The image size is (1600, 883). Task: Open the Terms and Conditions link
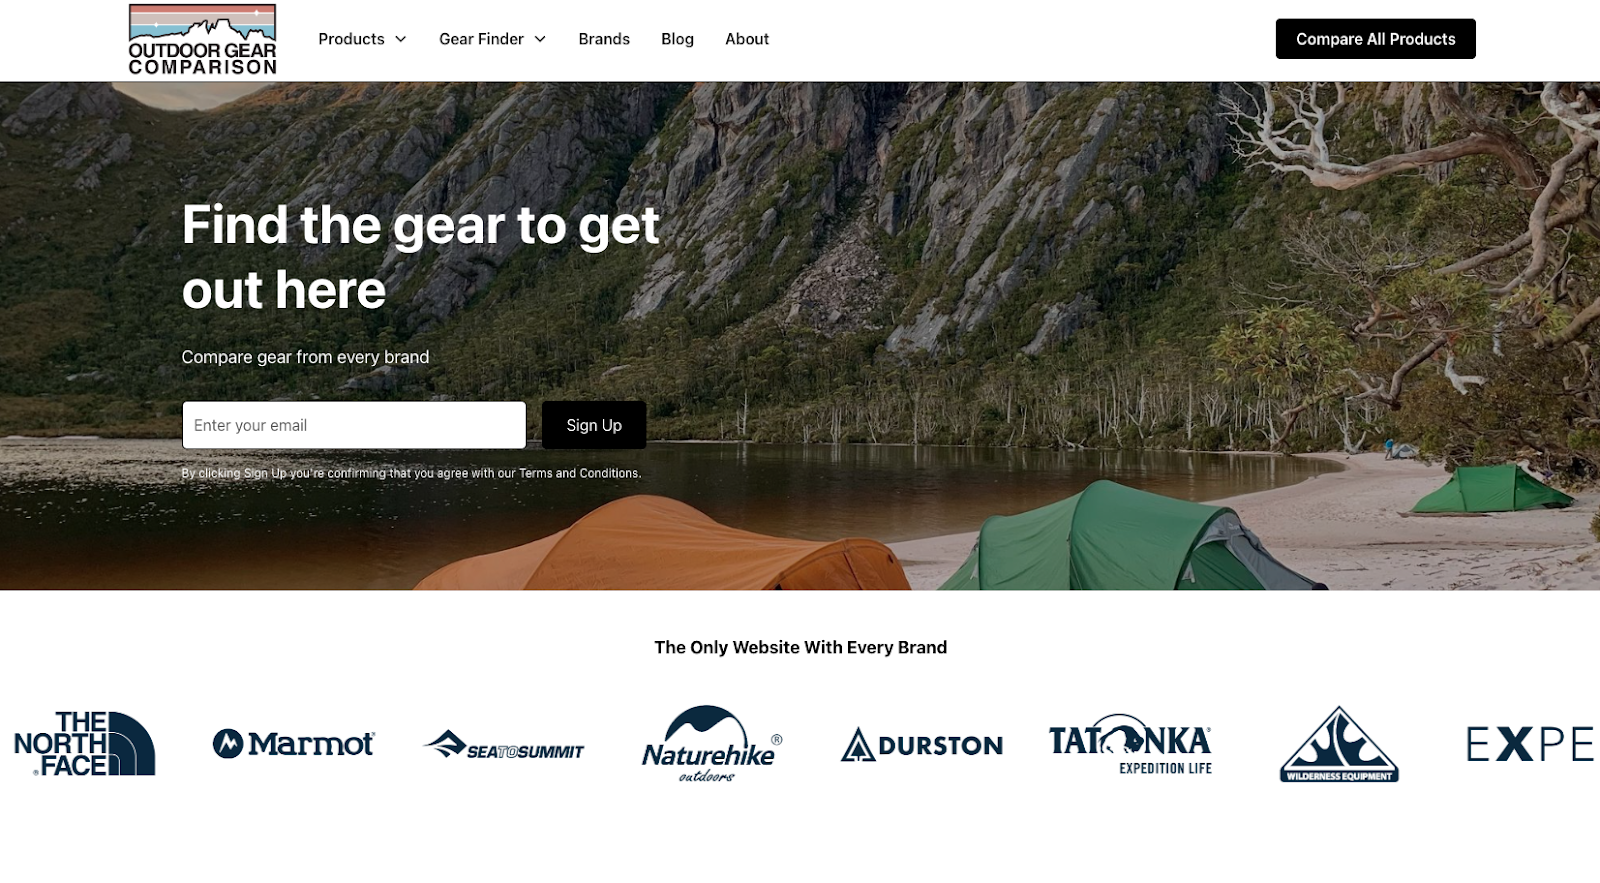[x=579, y=474]
